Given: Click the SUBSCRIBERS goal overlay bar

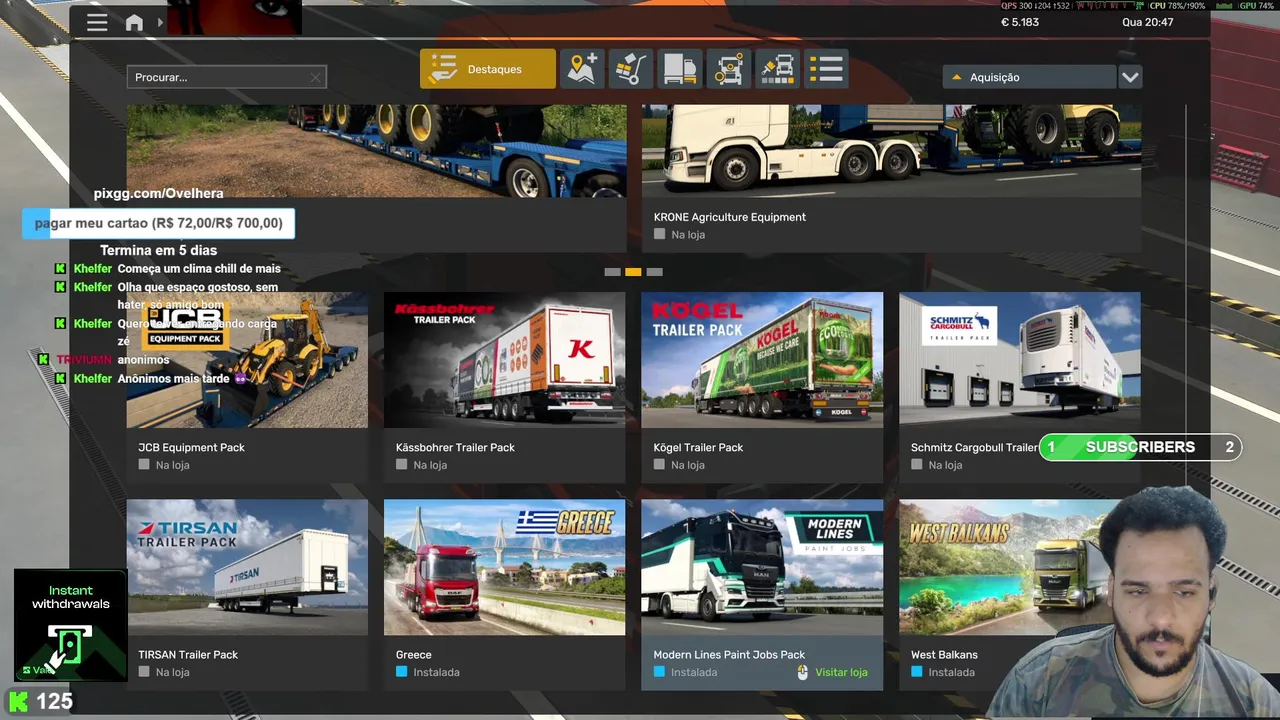Looking at the screenshot, I should 1140,447.
